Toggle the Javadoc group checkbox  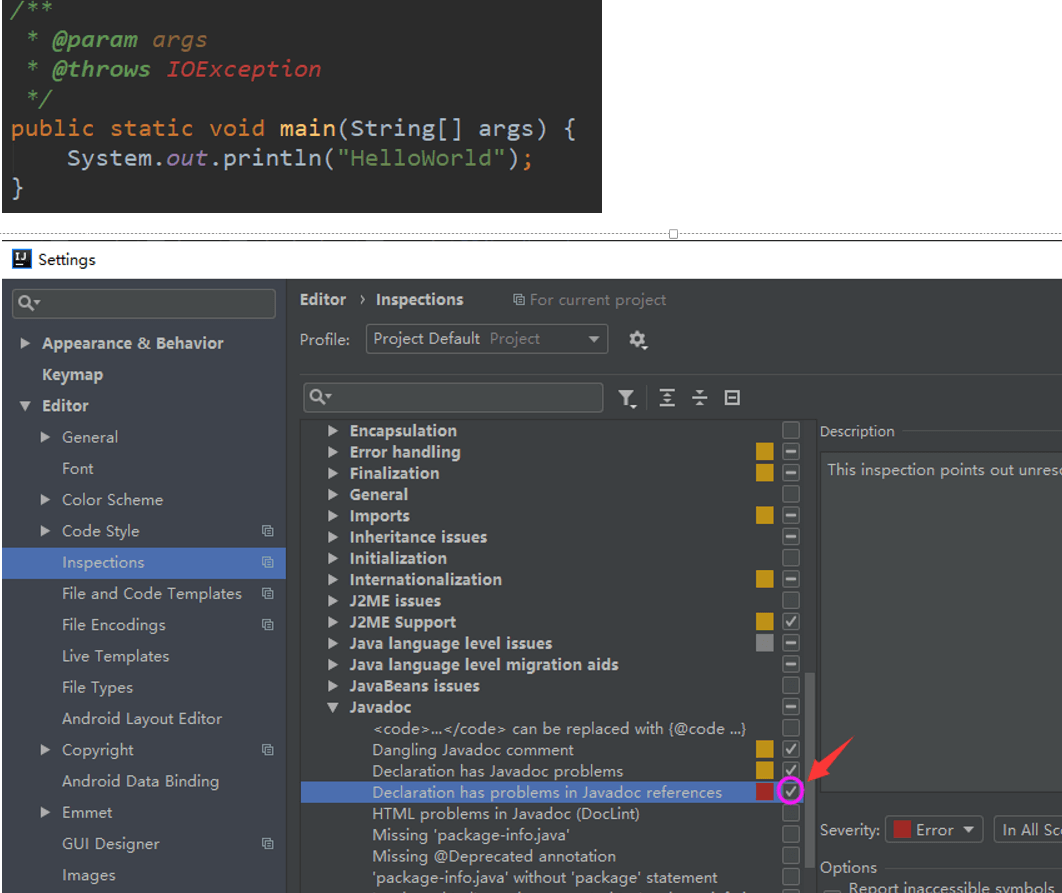(790, 707)
